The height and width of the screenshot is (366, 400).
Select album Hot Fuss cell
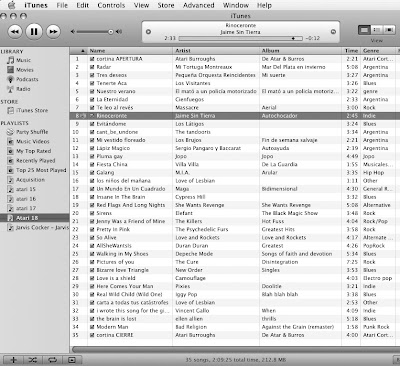tap(273, 221)
